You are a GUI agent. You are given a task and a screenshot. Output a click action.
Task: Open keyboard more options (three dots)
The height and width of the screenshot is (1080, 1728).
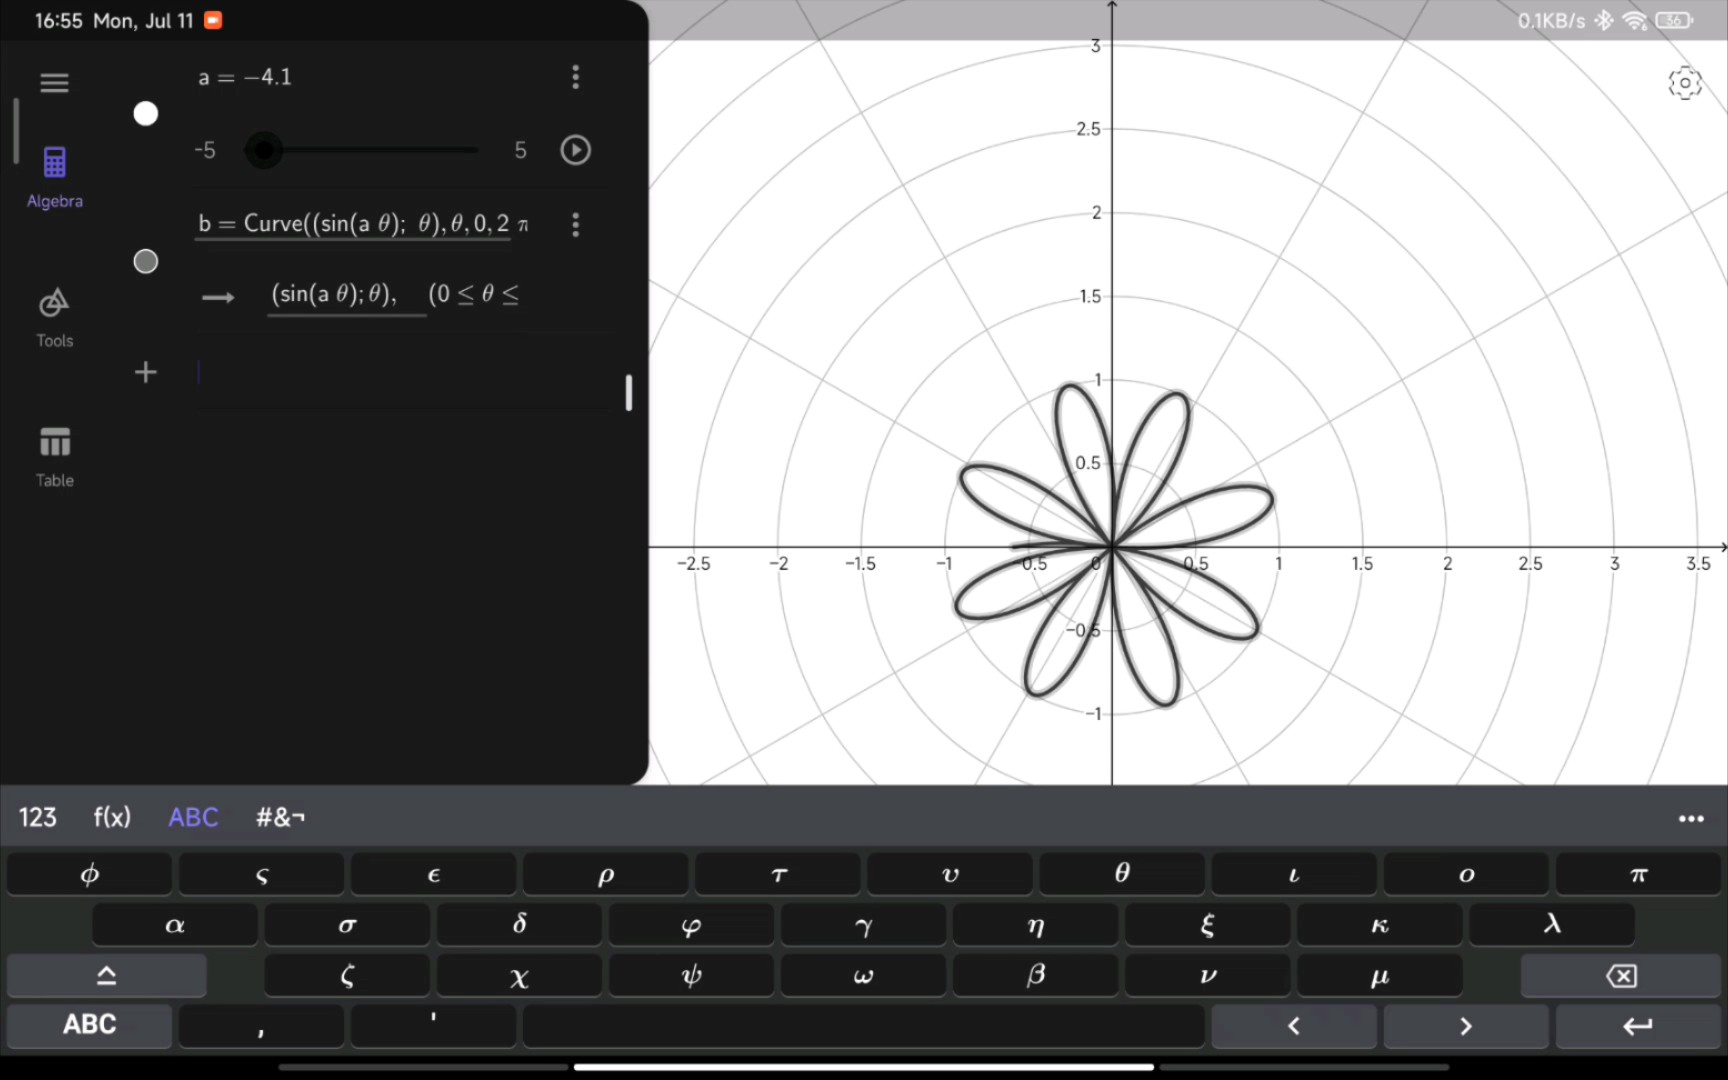1691,818
